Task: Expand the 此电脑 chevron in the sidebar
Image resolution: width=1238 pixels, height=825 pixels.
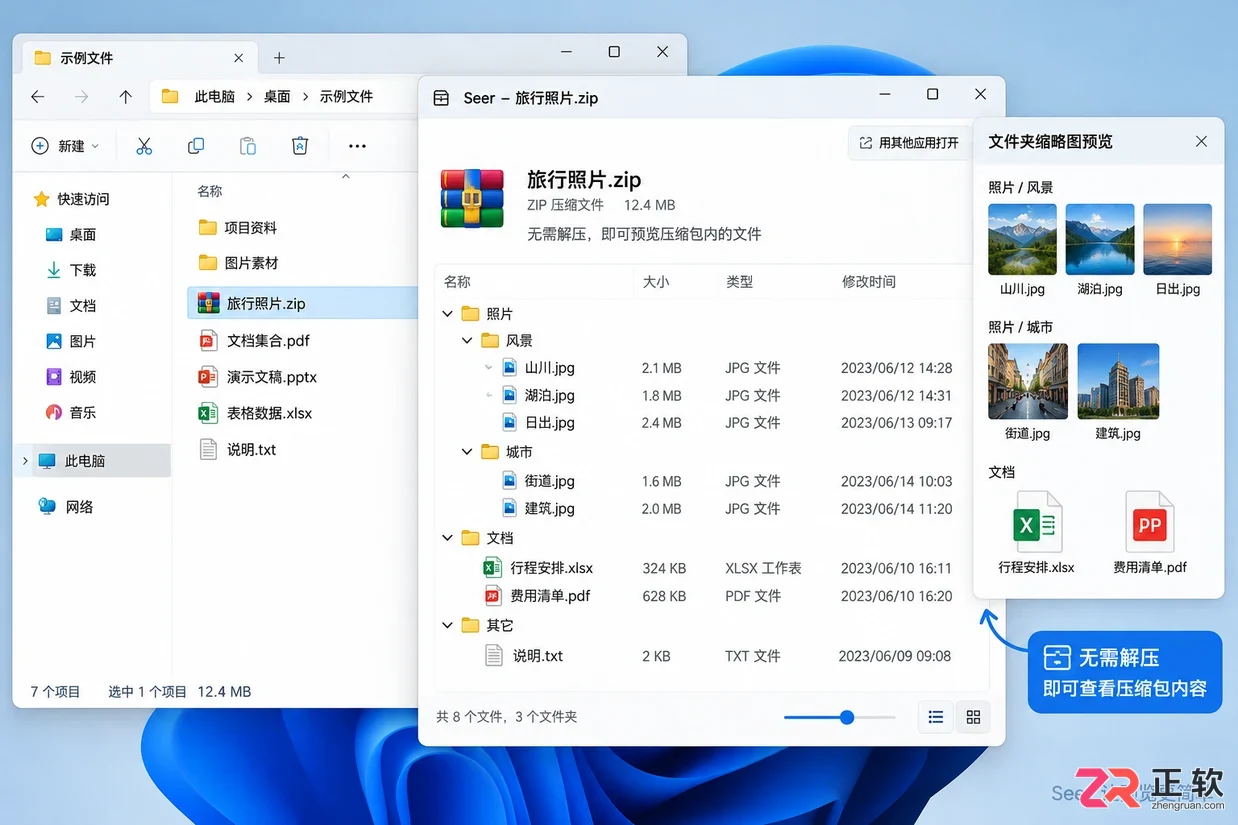Action: (x=25, y=461)
